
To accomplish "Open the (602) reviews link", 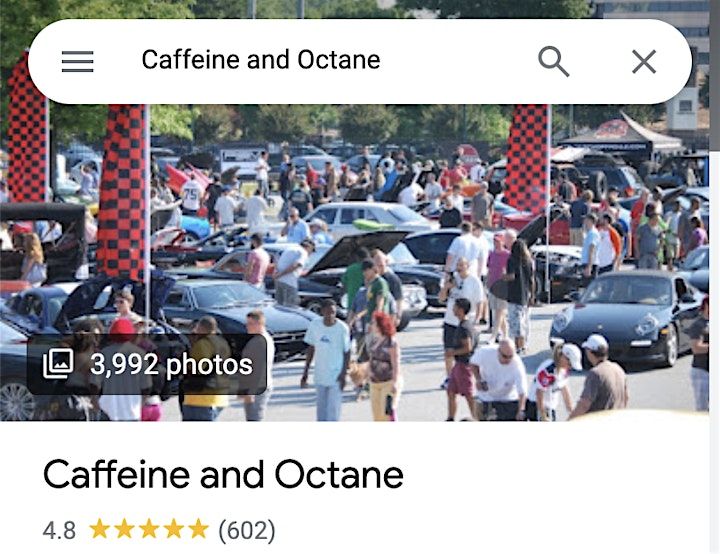I will tap(247, 531).
